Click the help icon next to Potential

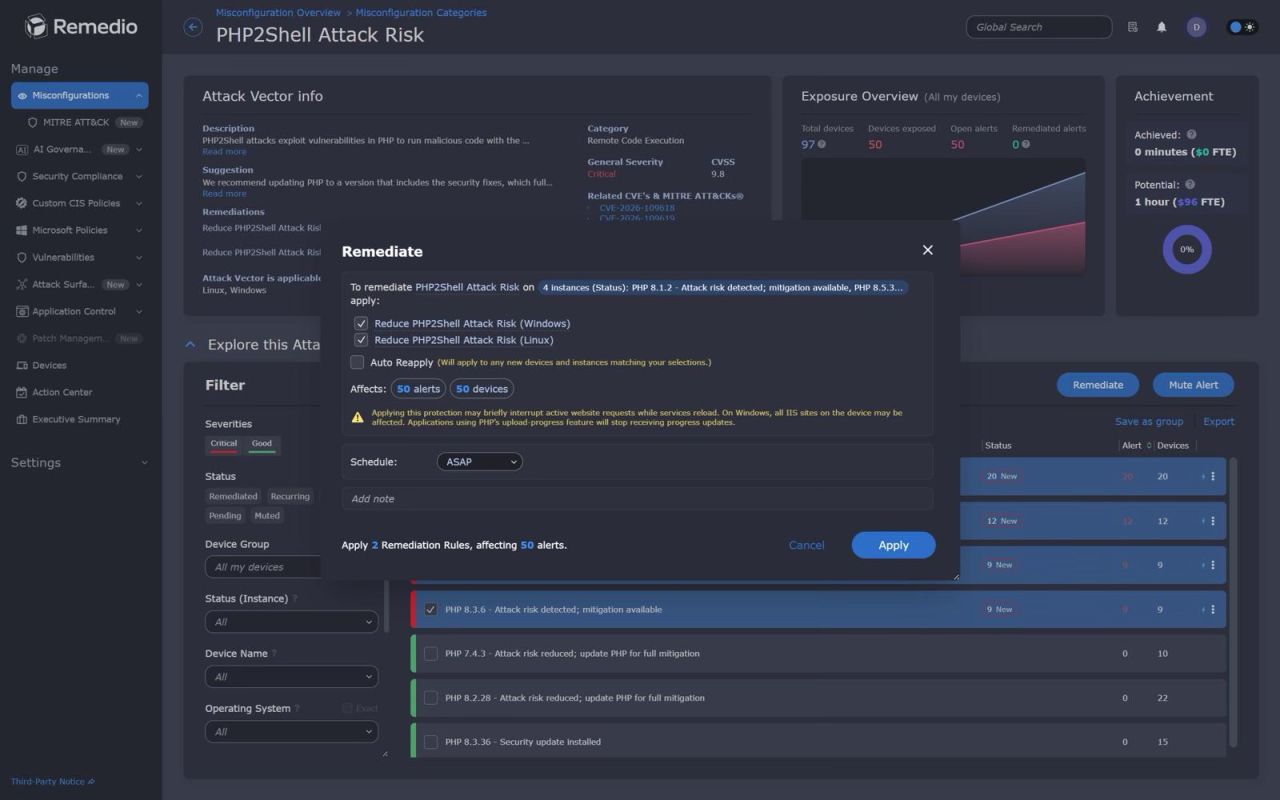click(x=1190, y=185)
